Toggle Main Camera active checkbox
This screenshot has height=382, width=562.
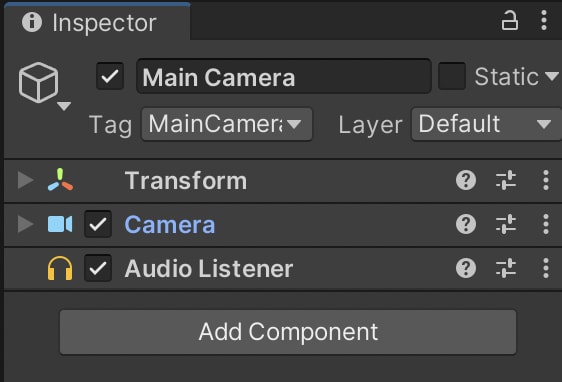pos(110,76)
